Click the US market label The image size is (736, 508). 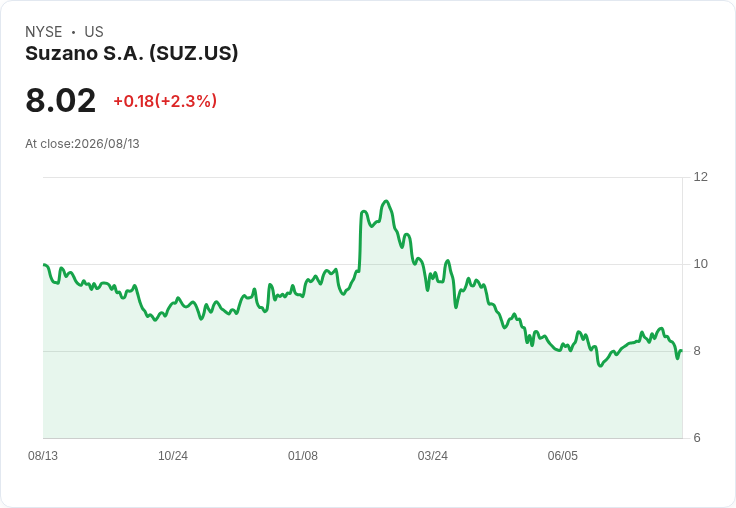tap(94, 32)
